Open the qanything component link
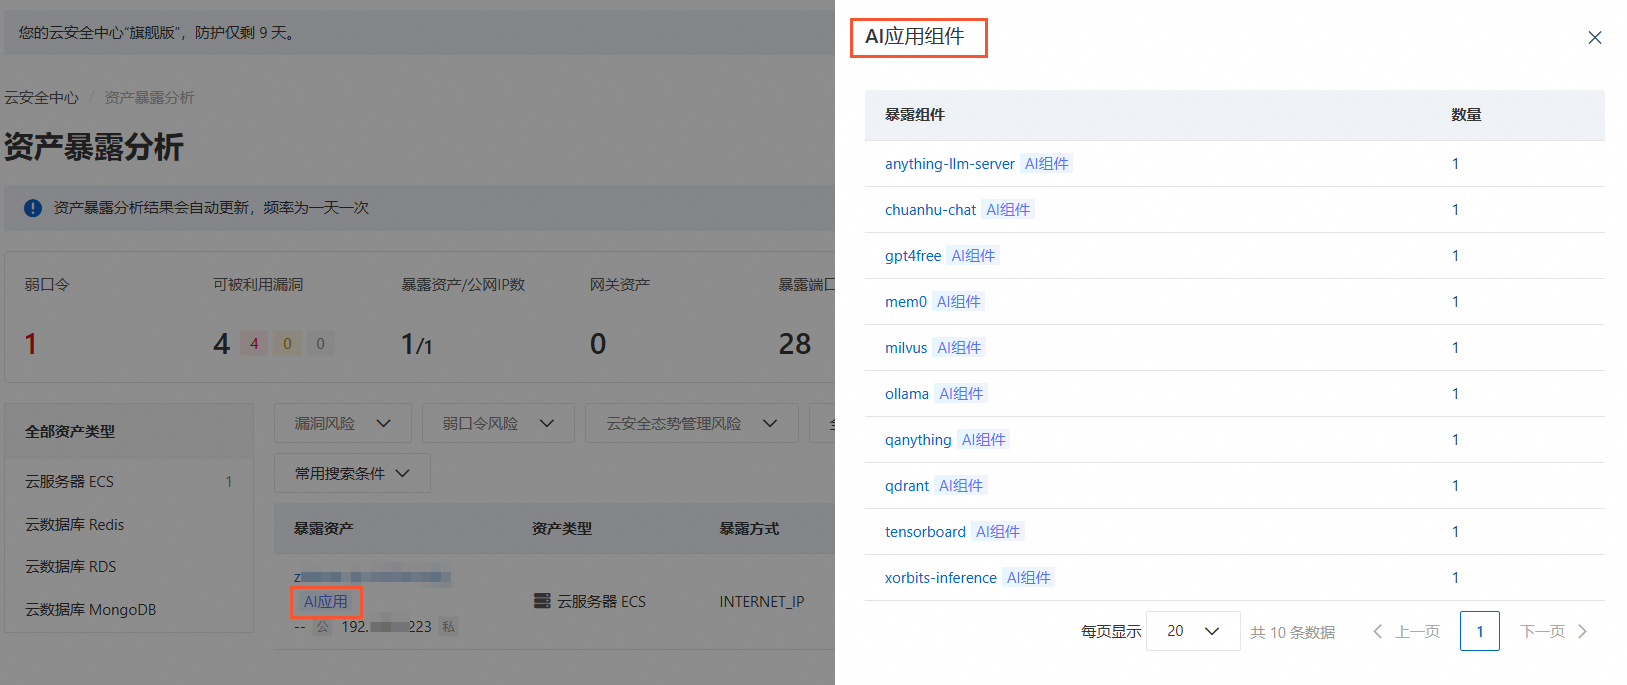Image resolution: width=1627 pixels, height=685 pixels. click(x=918, y=440)
